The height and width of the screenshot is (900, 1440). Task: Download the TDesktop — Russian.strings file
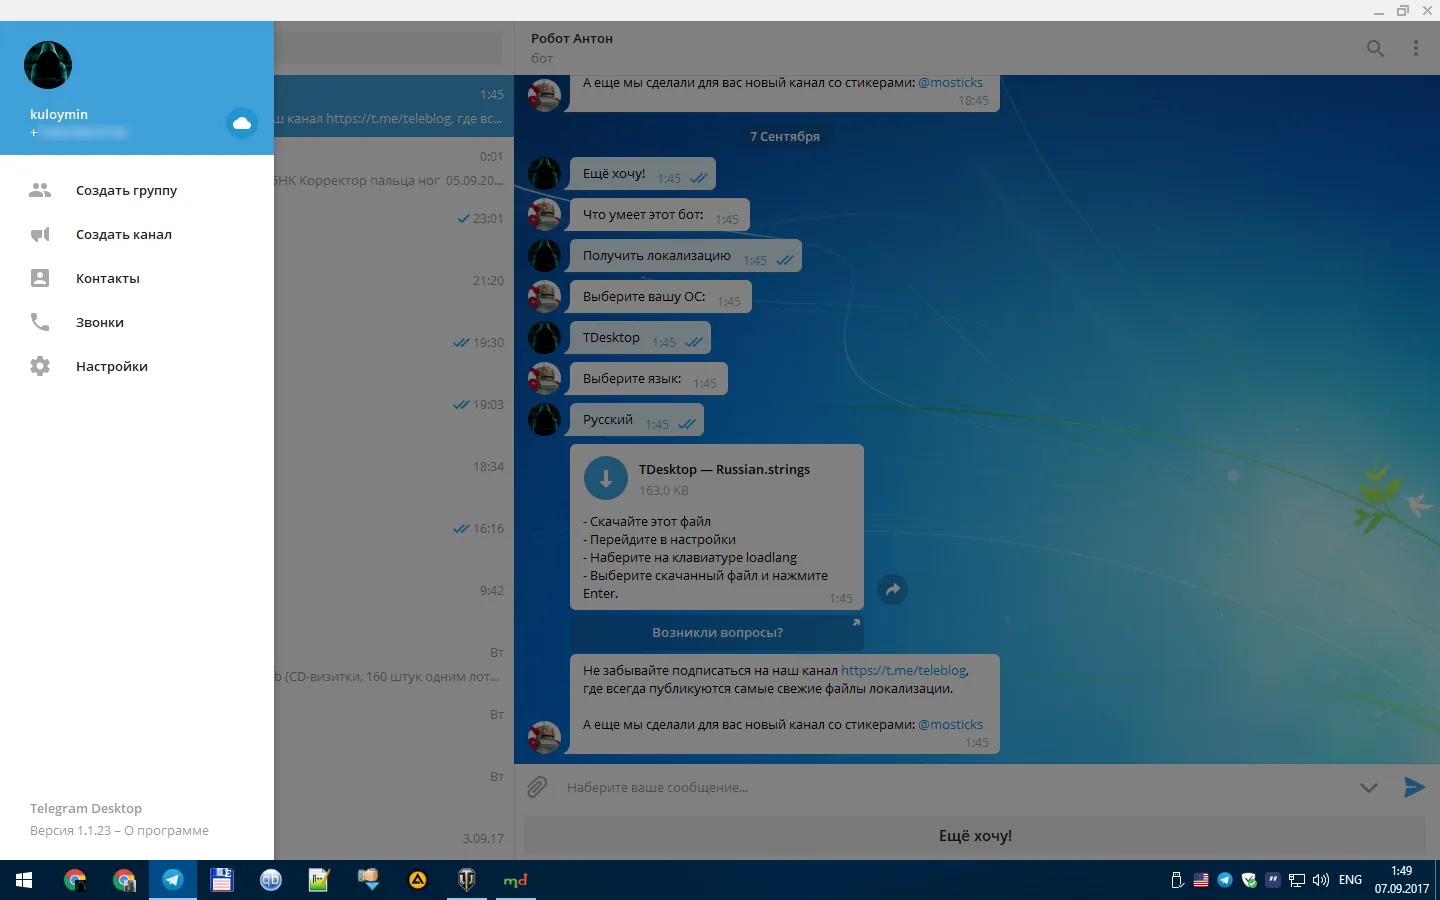pos(606,479)
